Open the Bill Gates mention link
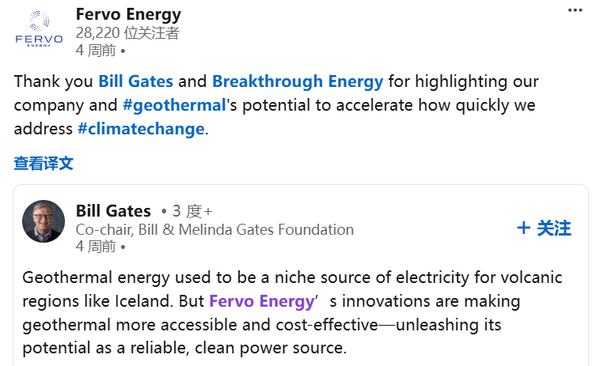600x366 pixels. click(x=136, y=82)
